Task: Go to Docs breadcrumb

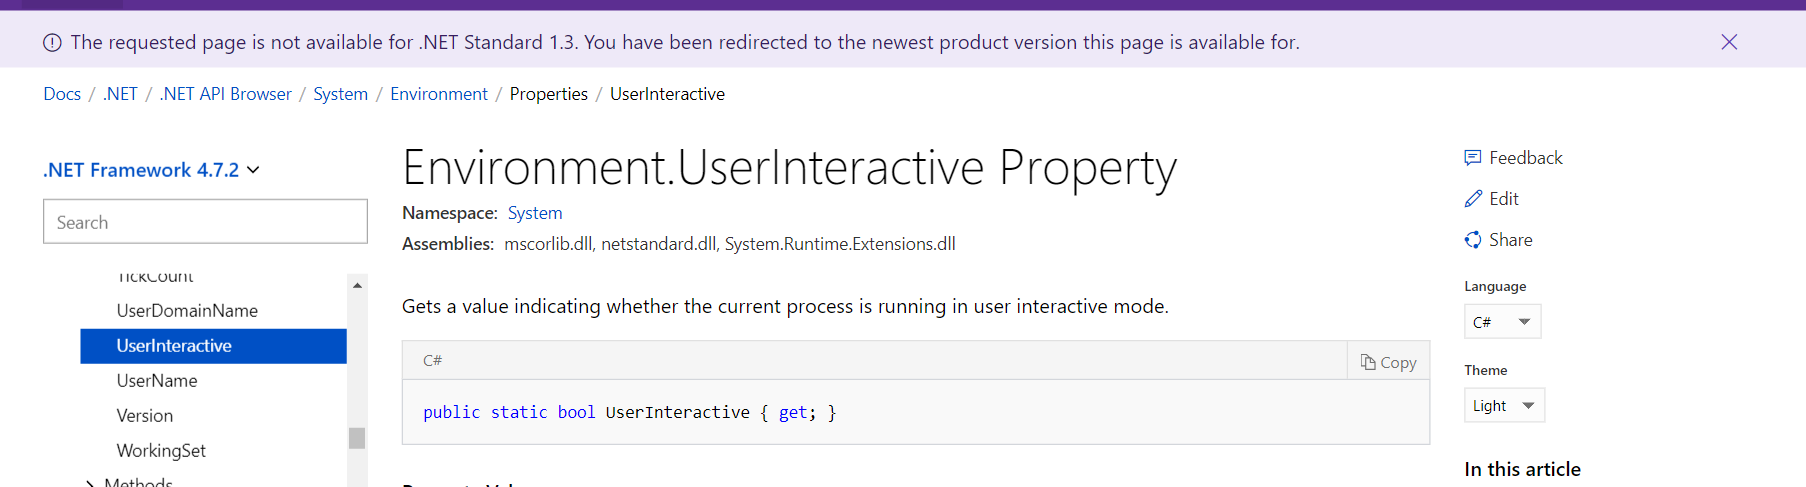Action: [62, 94]
